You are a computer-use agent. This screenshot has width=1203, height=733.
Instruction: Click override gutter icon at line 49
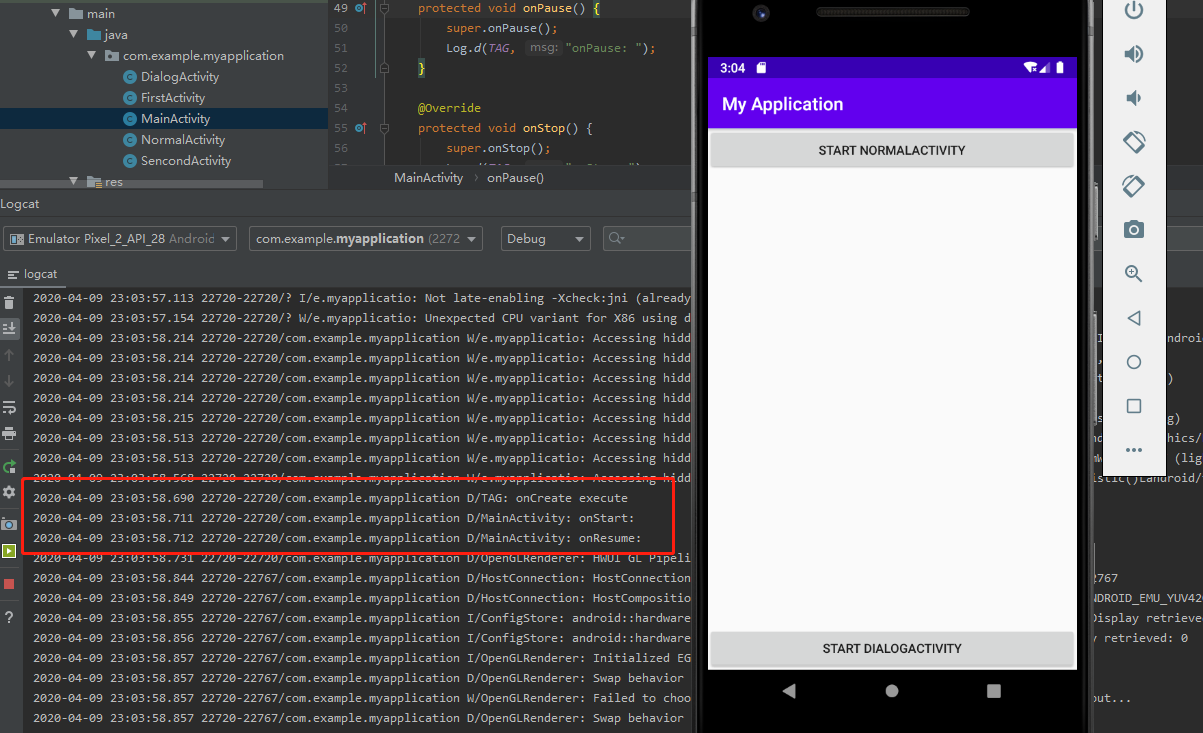coord(361,8)
